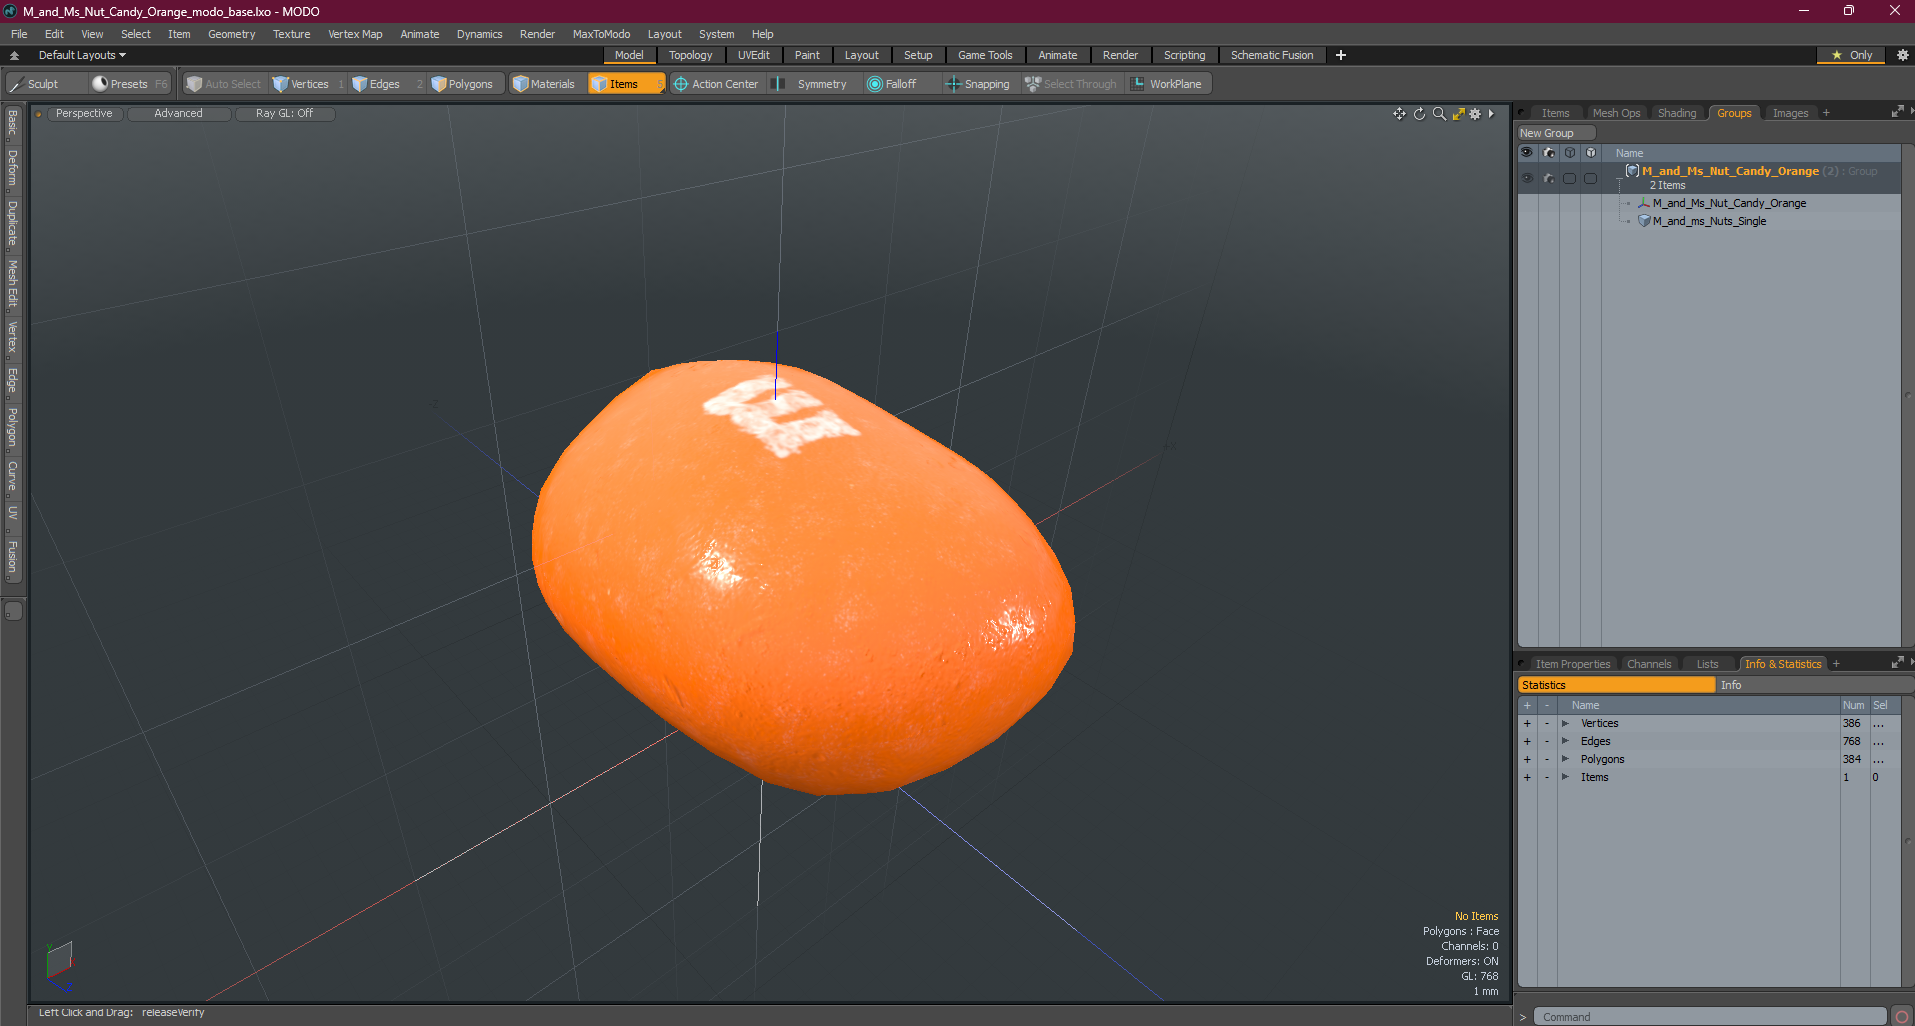
Task: Switch to the Shading tab
Action: tap(1677, 113)
